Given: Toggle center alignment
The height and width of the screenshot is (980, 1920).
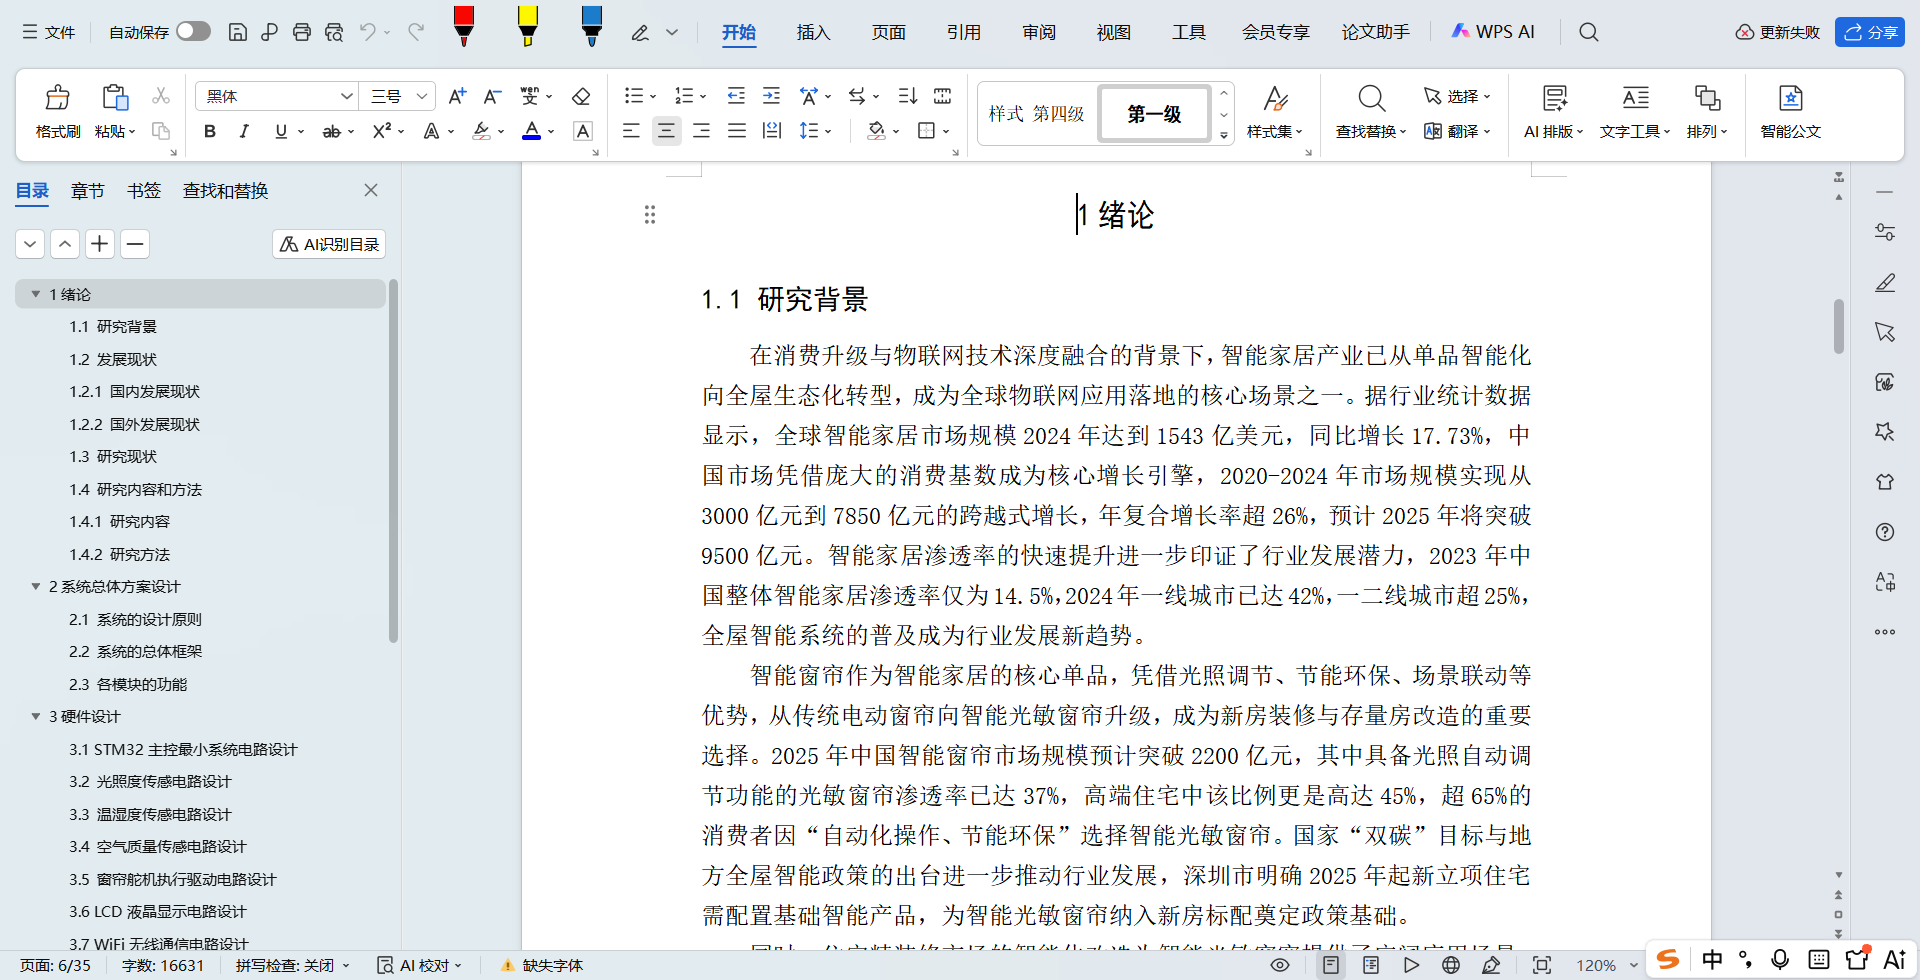Looking at the screenshot, I should (666, 131).
